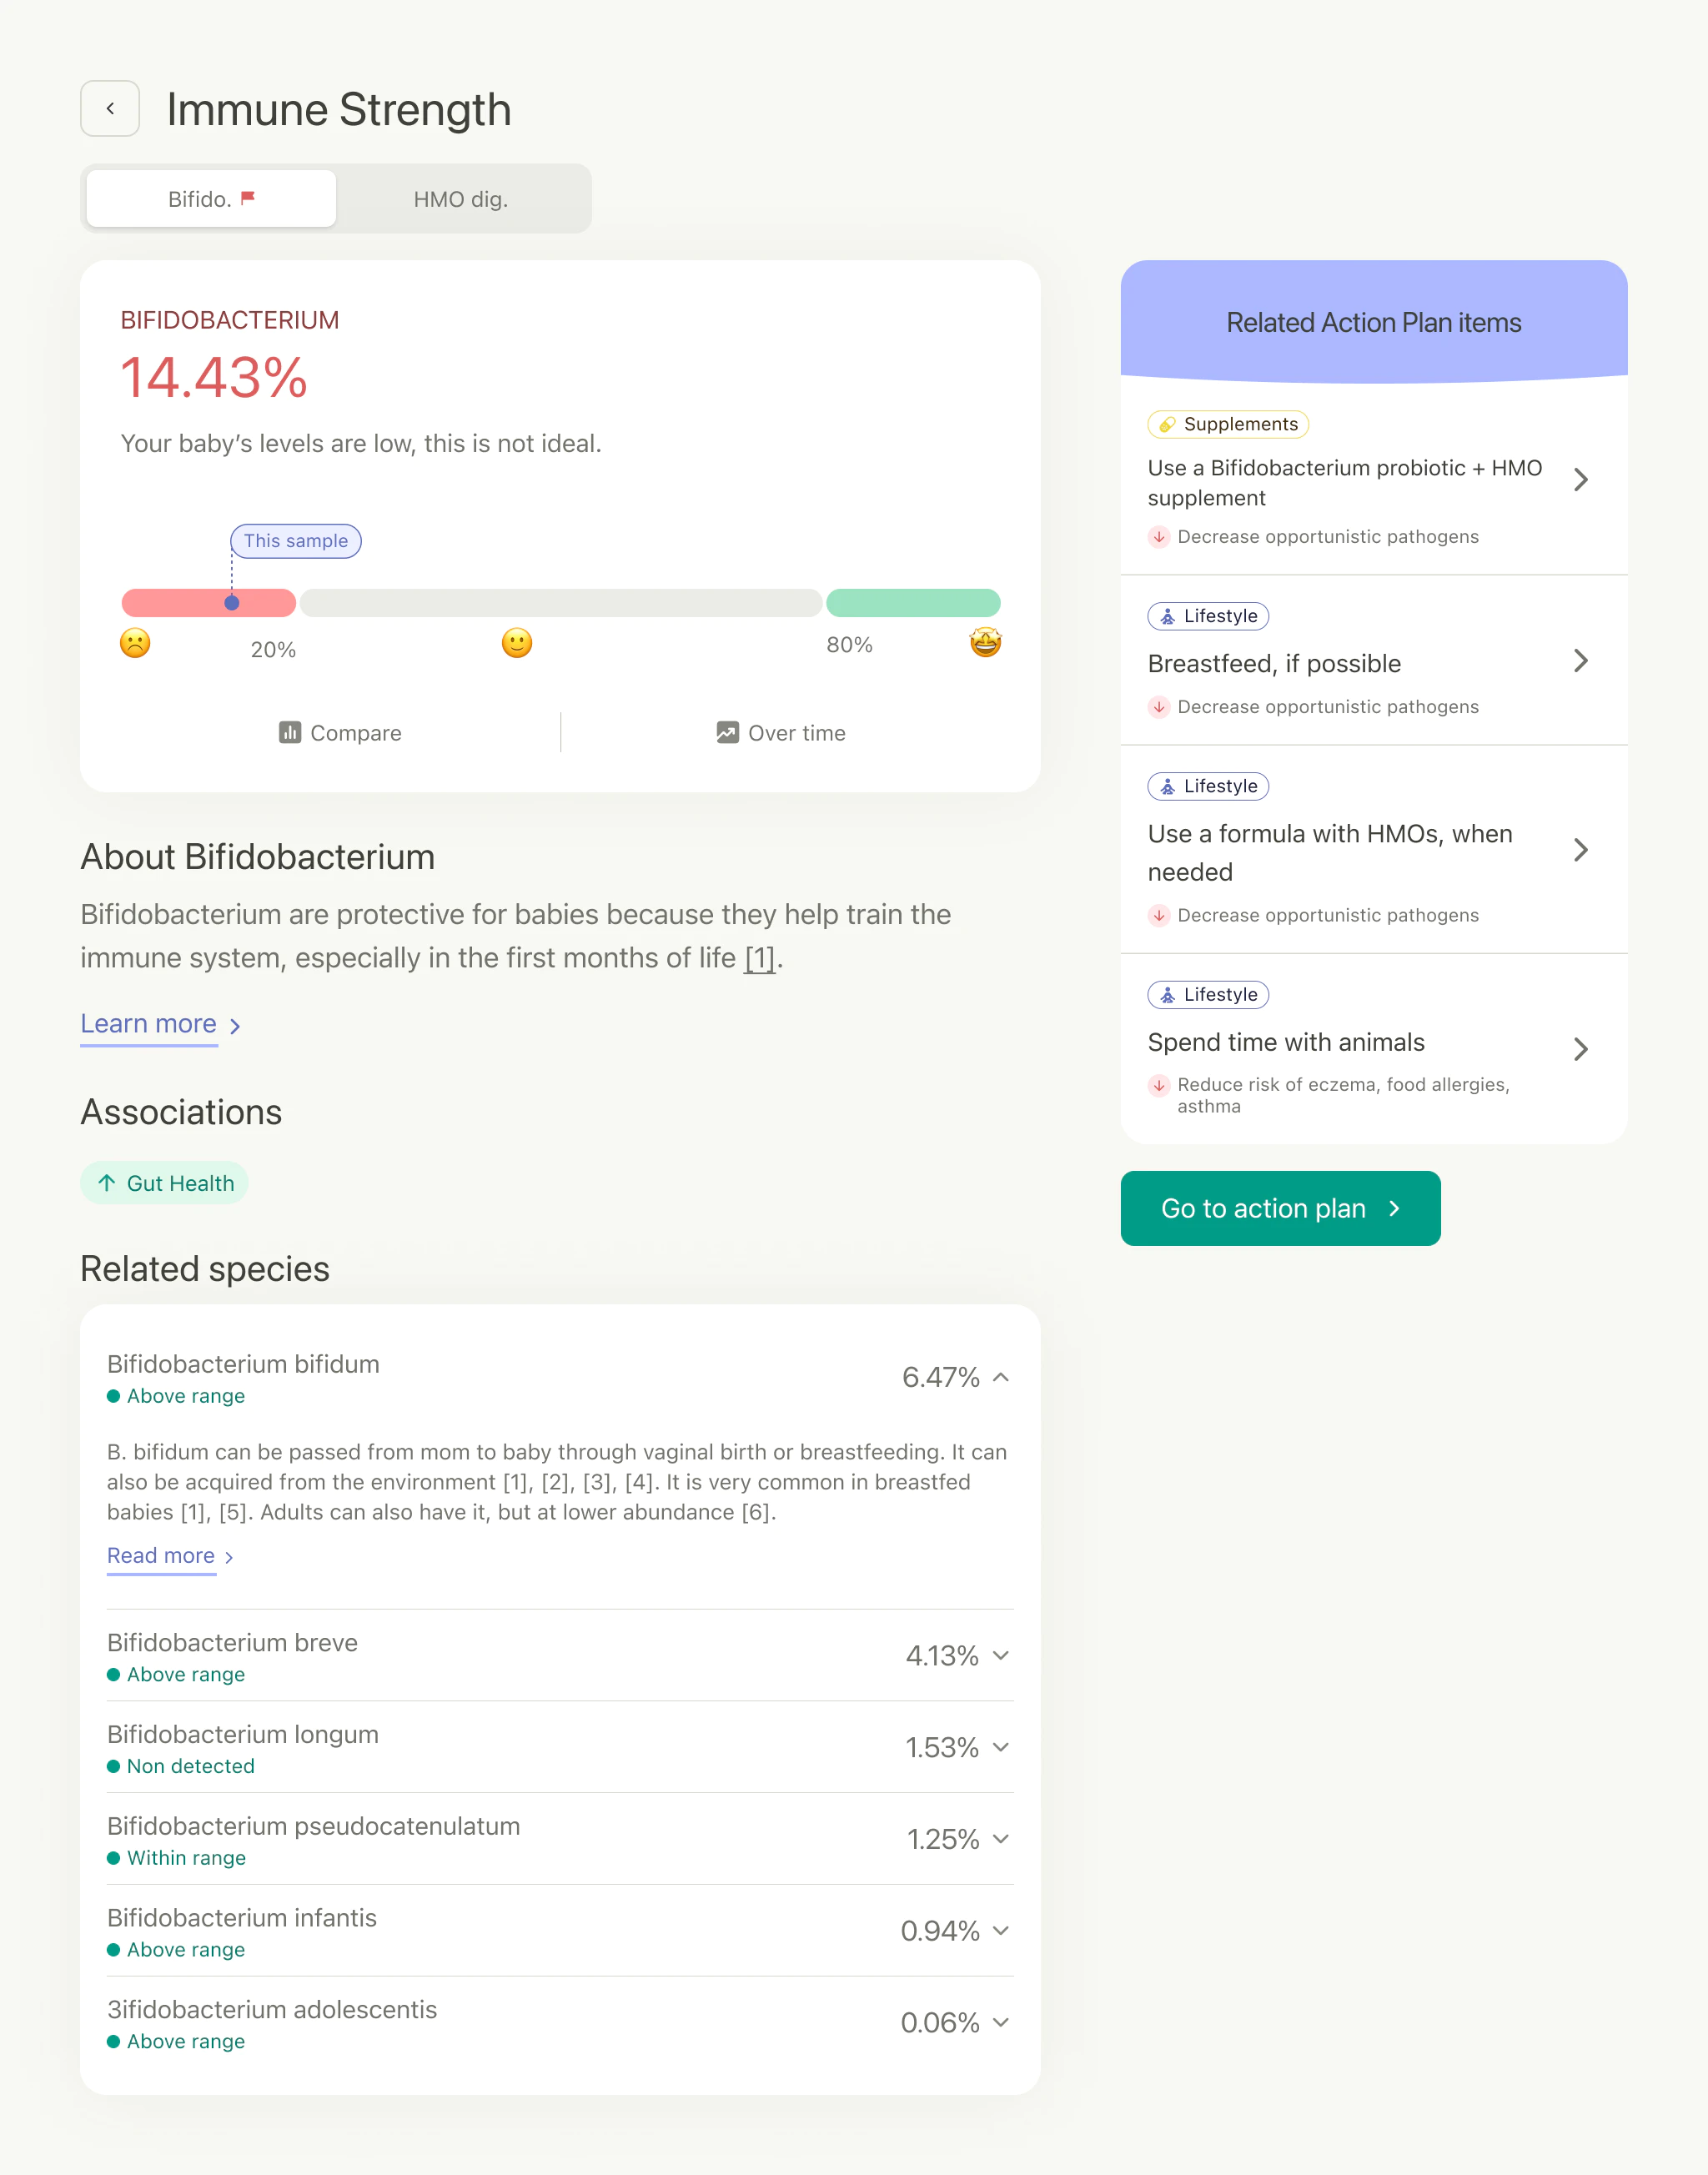Click the red flag on Bifido tab
Viewport: 1708px width, 2175px height.
(x=251, y=198)
